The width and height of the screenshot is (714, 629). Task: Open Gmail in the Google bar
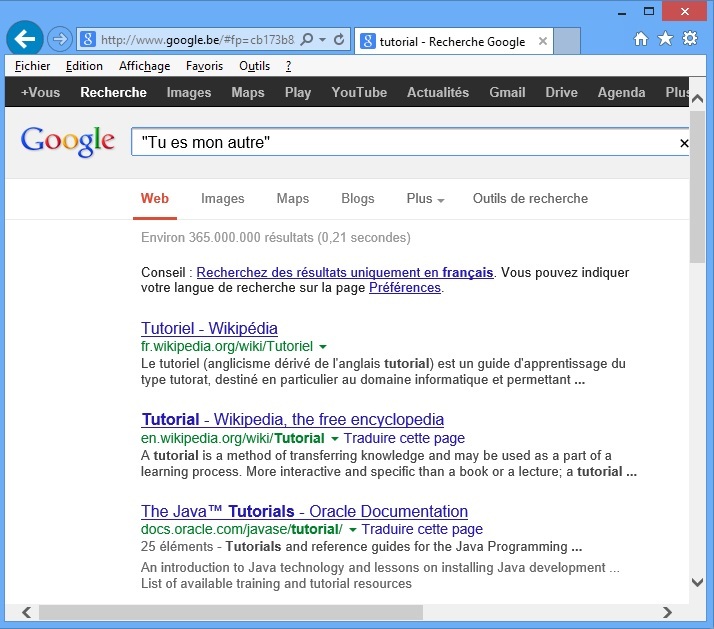(507, 92)
